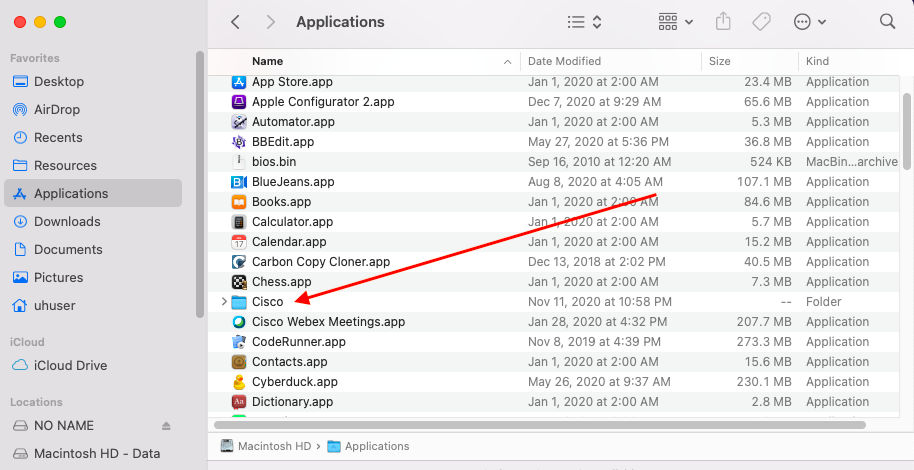Screen dimensions: 914x470
Task: Click the BlueJeans.app icon
Action: click(x=239, y=182)
